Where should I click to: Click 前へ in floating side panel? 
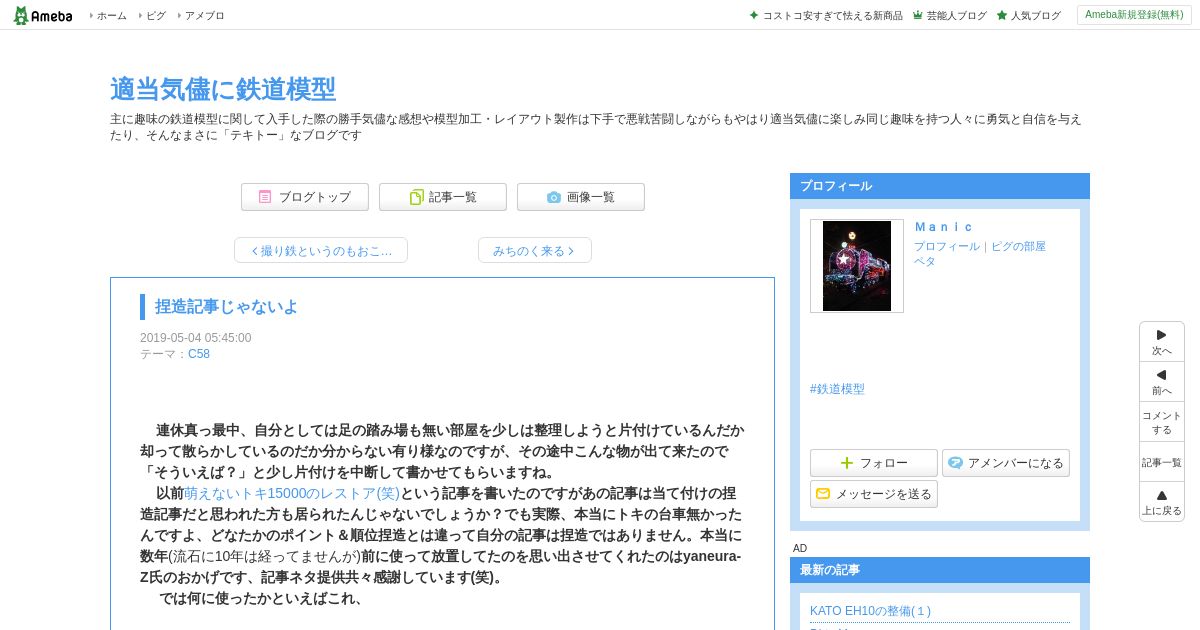[1162, 382]
